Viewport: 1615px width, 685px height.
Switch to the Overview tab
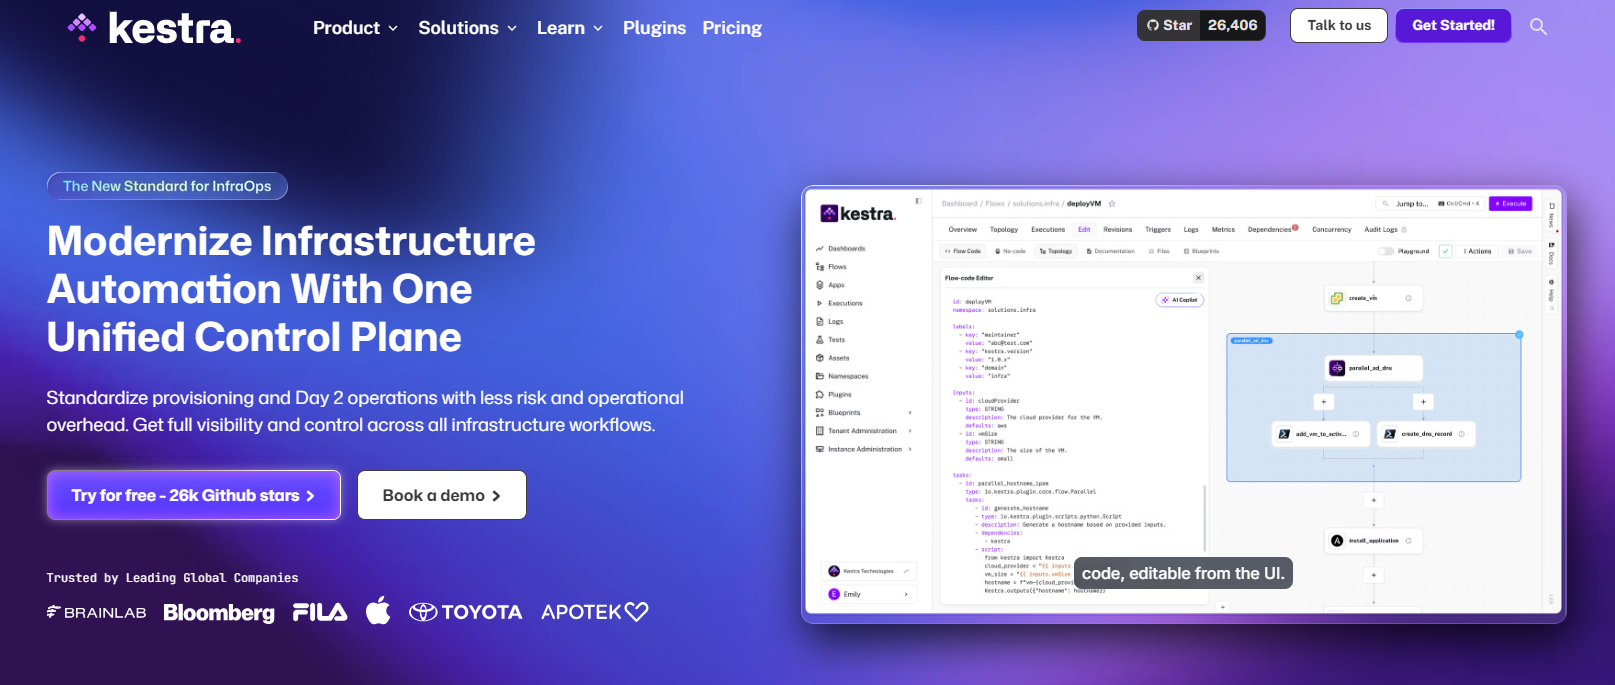[x=962, y=229]
